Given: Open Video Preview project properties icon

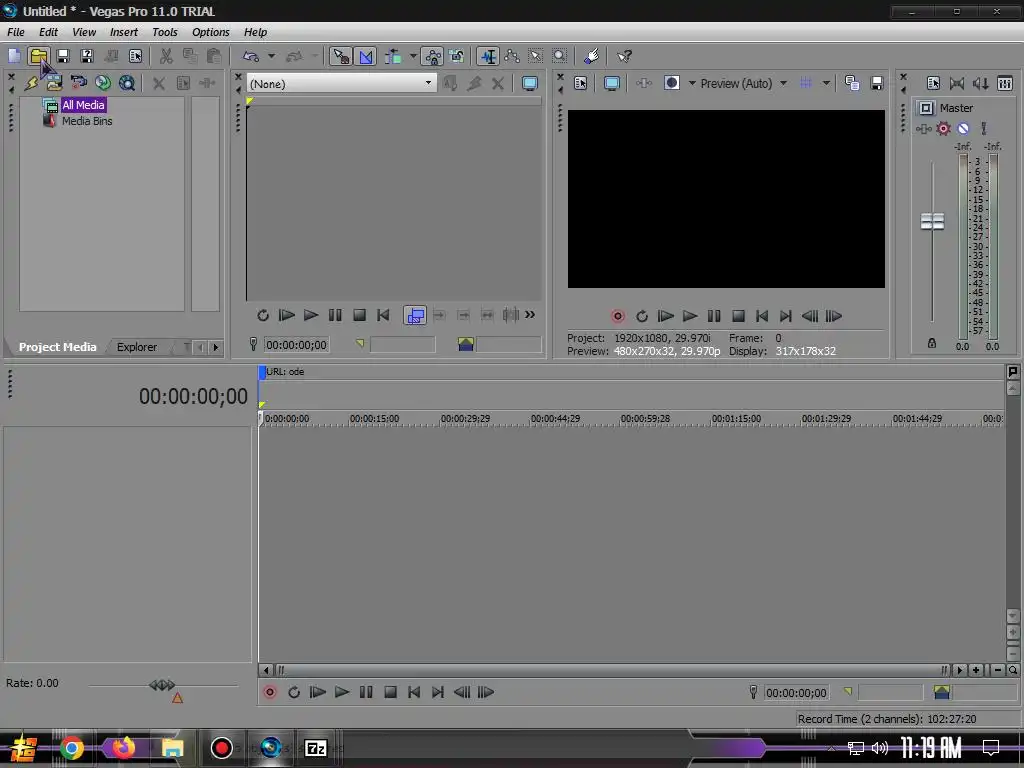Looking at the screenshot, I should (x=581, y=83).
